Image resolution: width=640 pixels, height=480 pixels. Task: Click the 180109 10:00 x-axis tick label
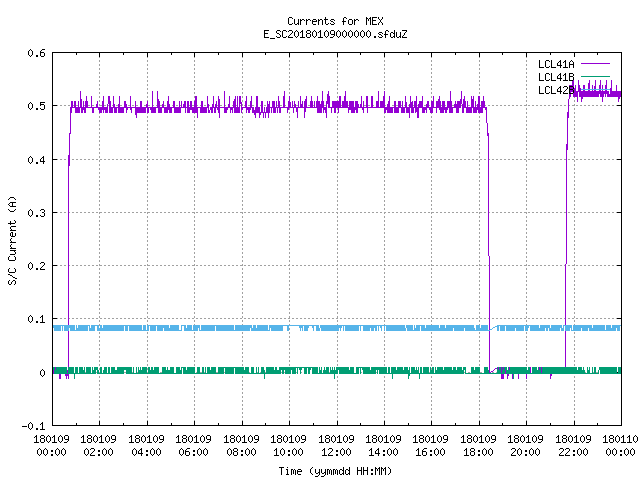pyautogui.click(x=289, y=446)
